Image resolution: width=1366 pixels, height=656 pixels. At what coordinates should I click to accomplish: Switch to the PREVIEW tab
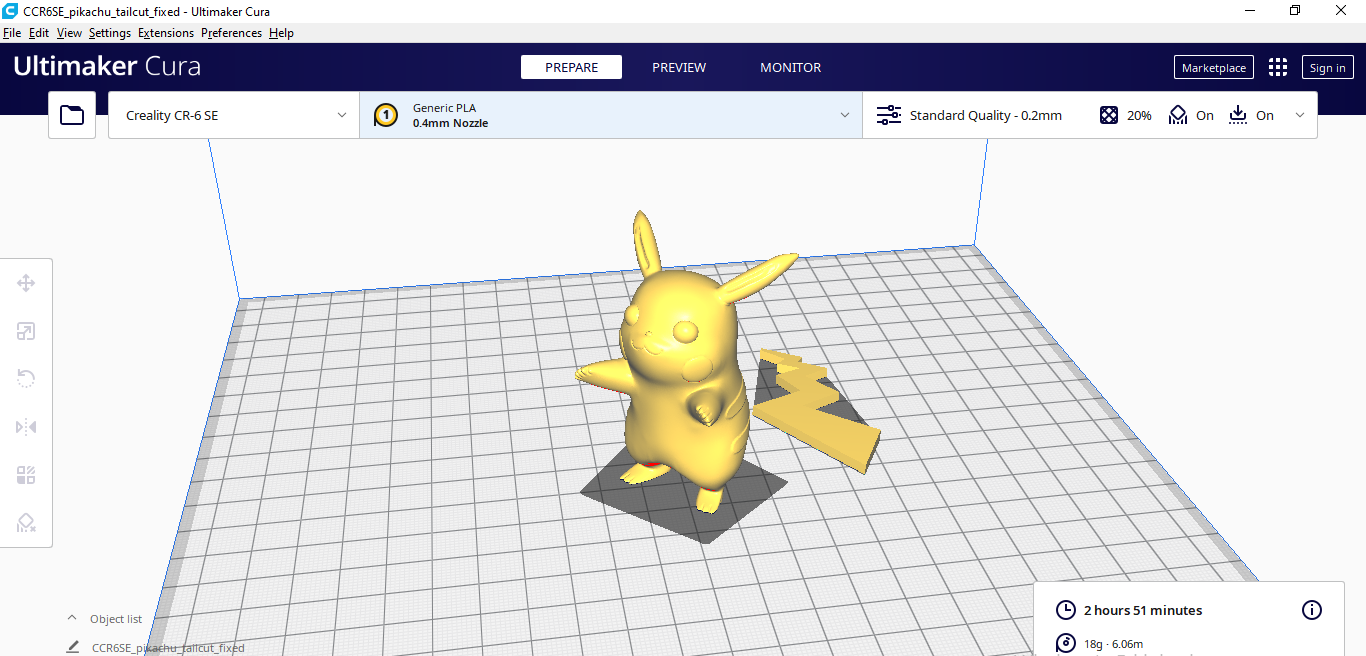pos(679,67)
